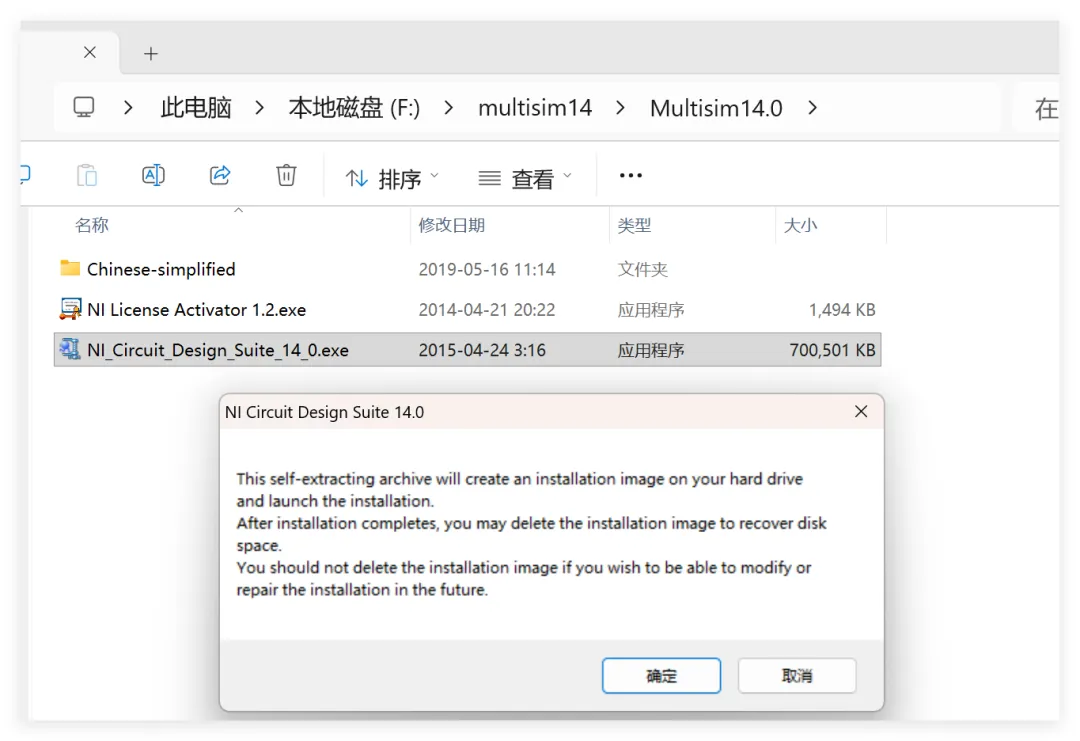Click the size 1,494 KB
The width and height of the screenshot is (1080, 741).
coord(842,310)
